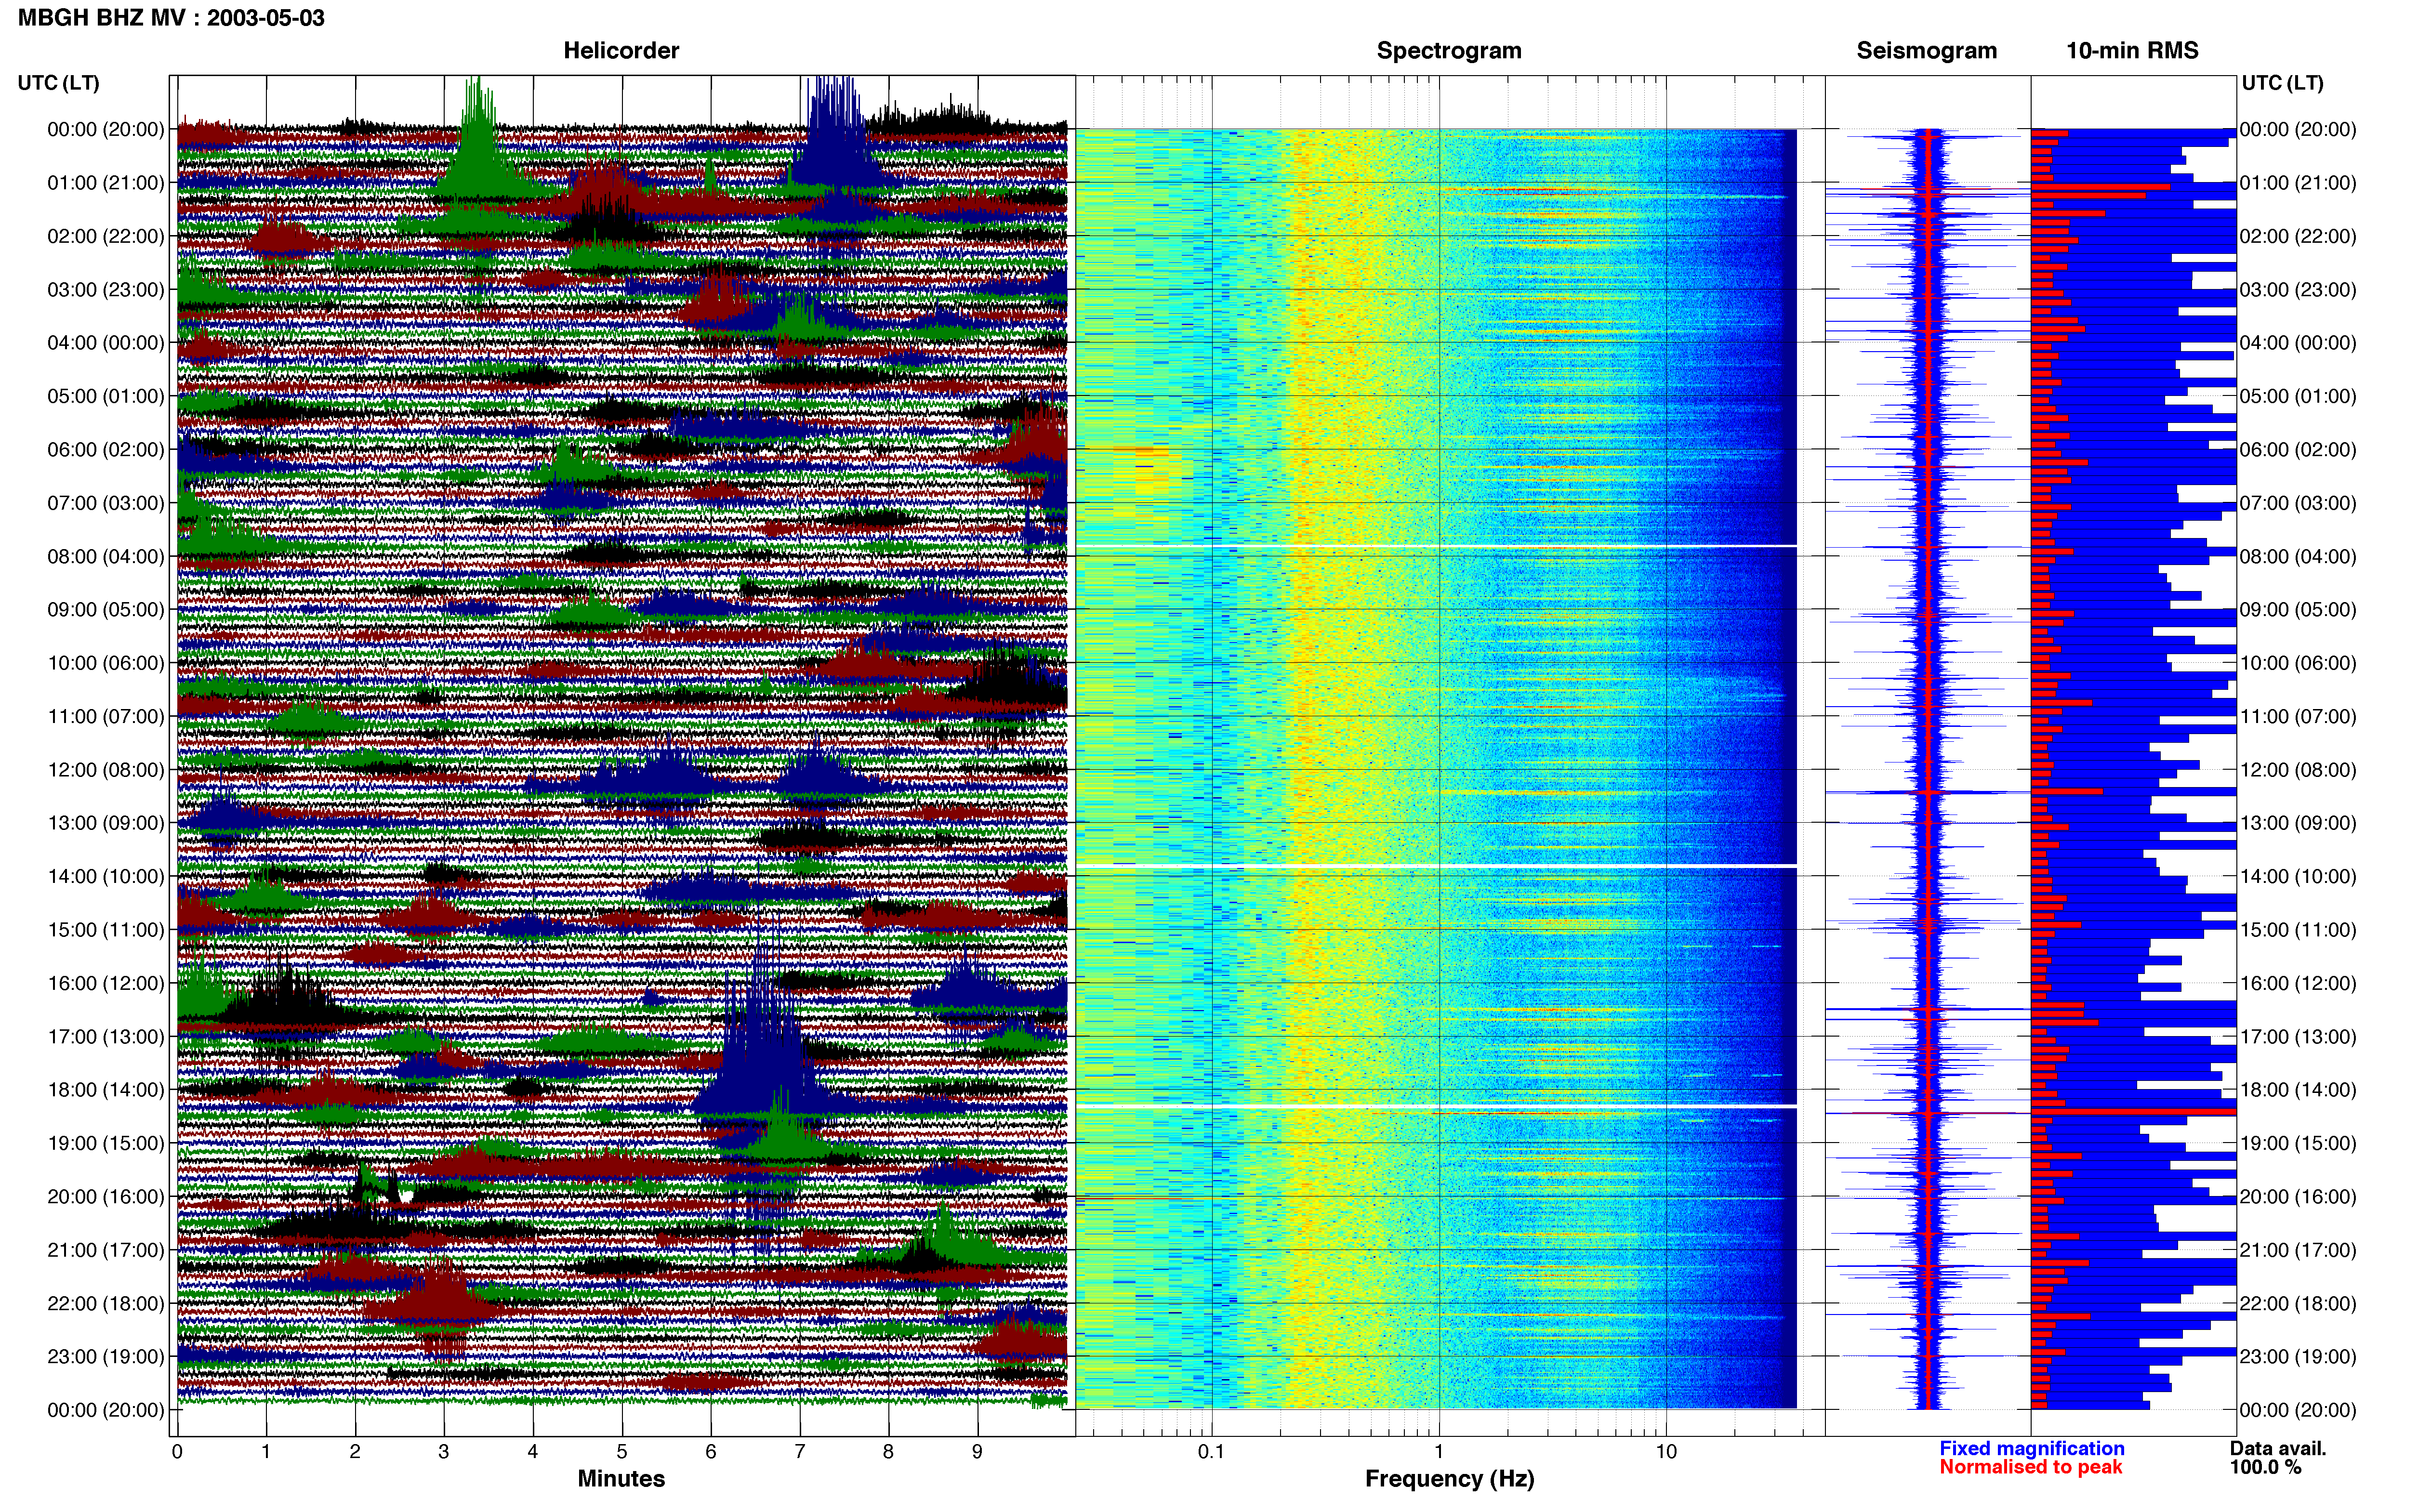Click the right '17:00 (13:00)' time label

click(x=2298, y=1036)
